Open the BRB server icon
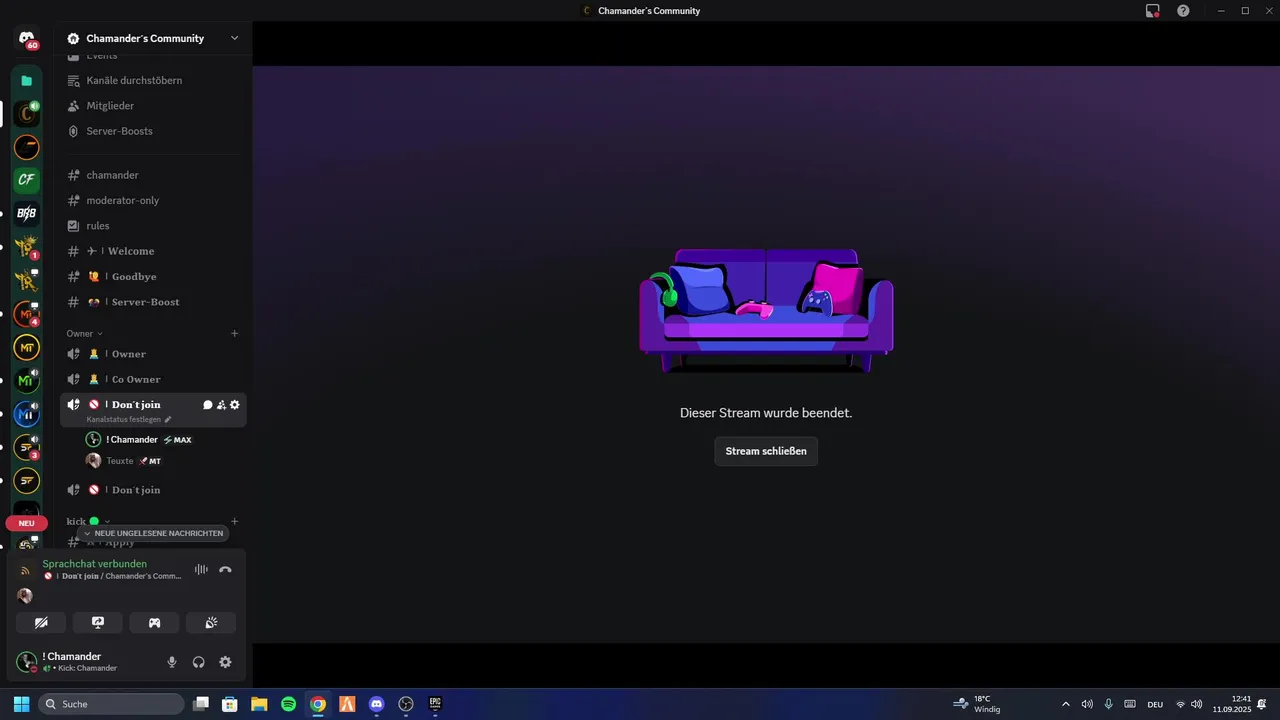The height and width of the screenshot is (720, 1280). click(x=27, y=213)
